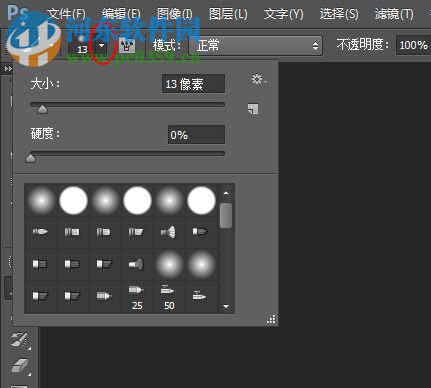Click the brush picker corner resize grip
Viewport: 431px width, 388px height.
(x=271, y=319)
